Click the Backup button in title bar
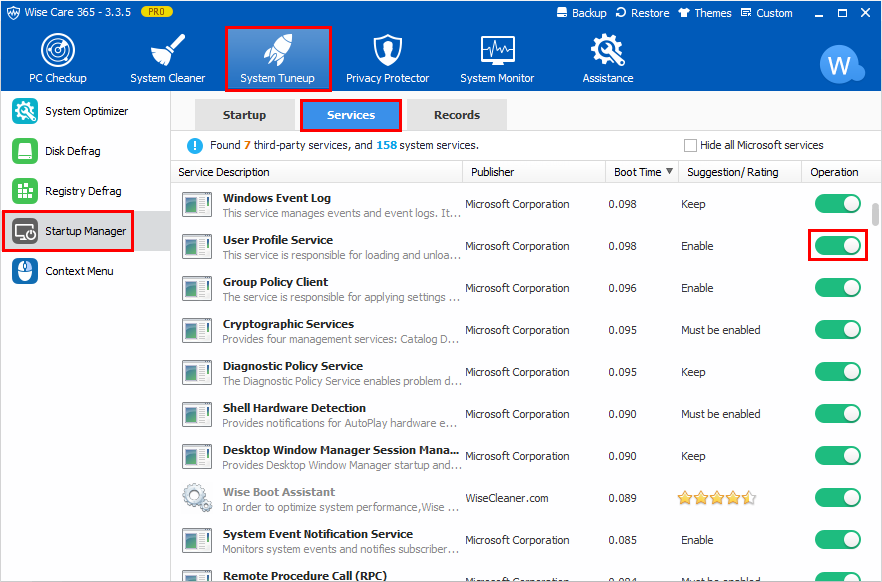Image resolution: width=882 pixels, height=582 pixels. 581,13
